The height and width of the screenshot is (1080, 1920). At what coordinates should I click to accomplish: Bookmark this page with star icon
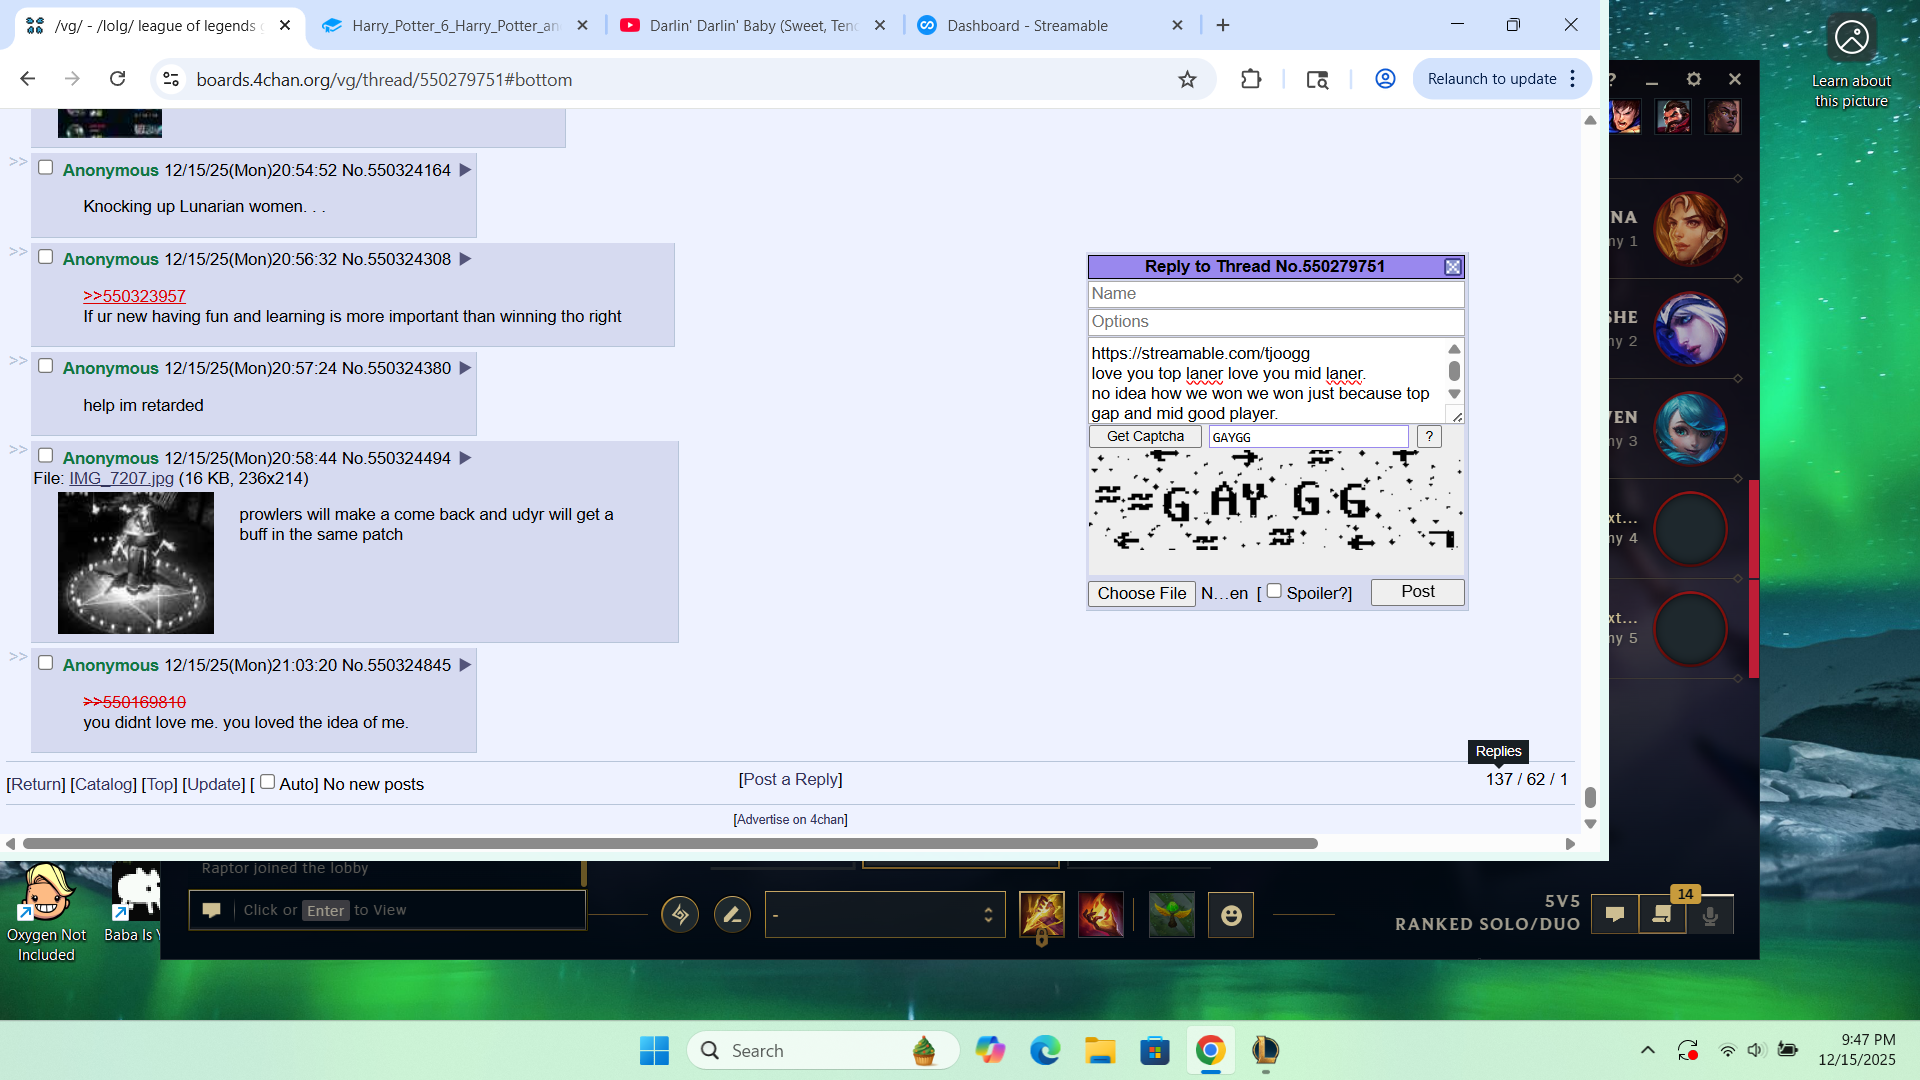[1187, 80]
